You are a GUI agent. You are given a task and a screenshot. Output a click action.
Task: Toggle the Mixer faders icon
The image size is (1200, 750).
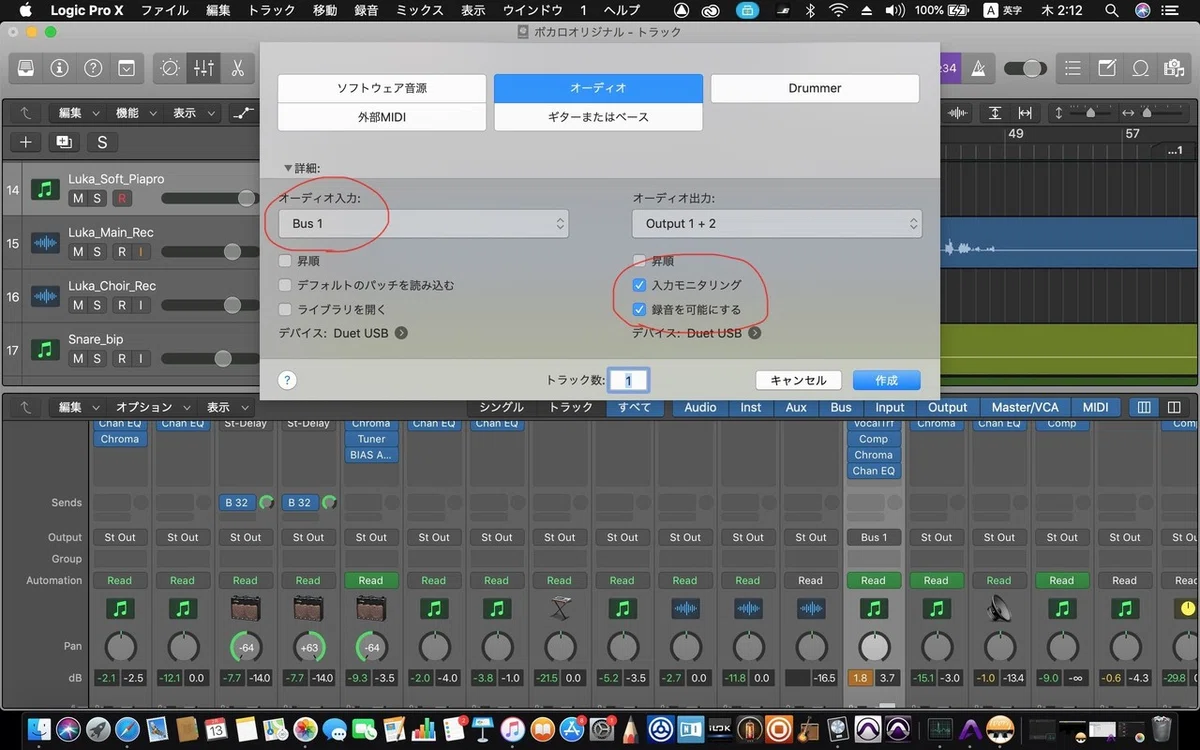204,68
